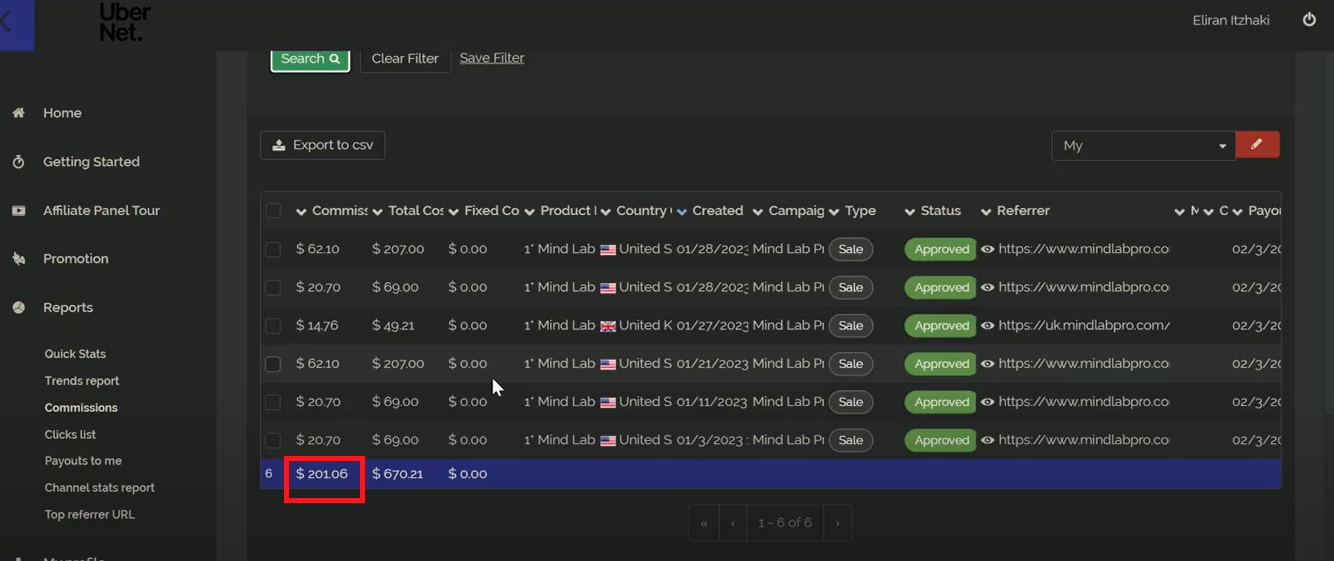Check the box for the 01/3/2023 row

click(x=273, y=440)
